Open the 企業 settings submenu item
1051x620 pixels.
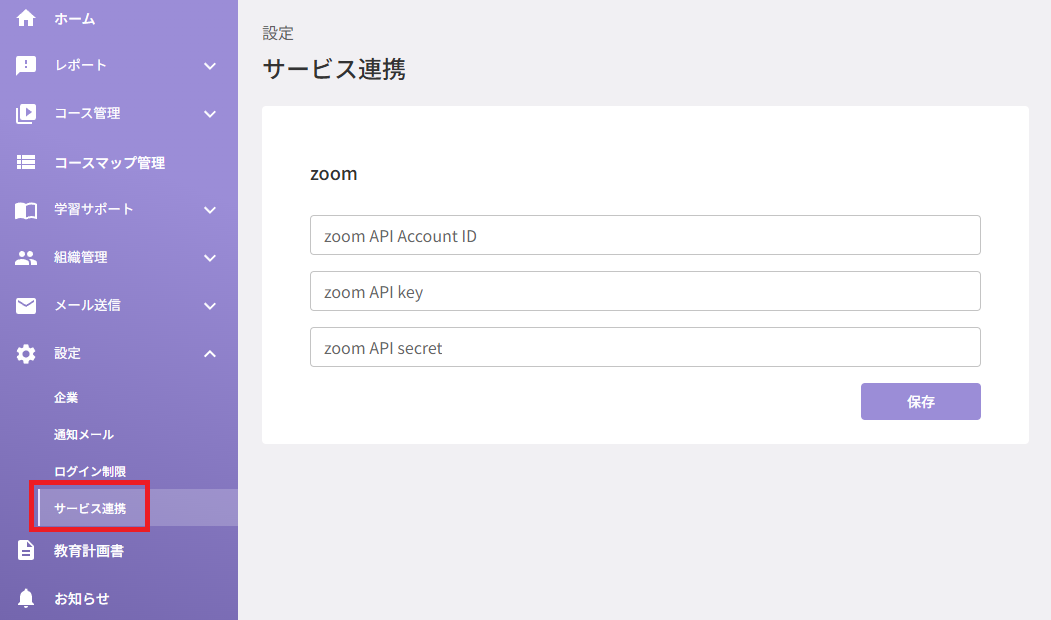coord(66,397)
